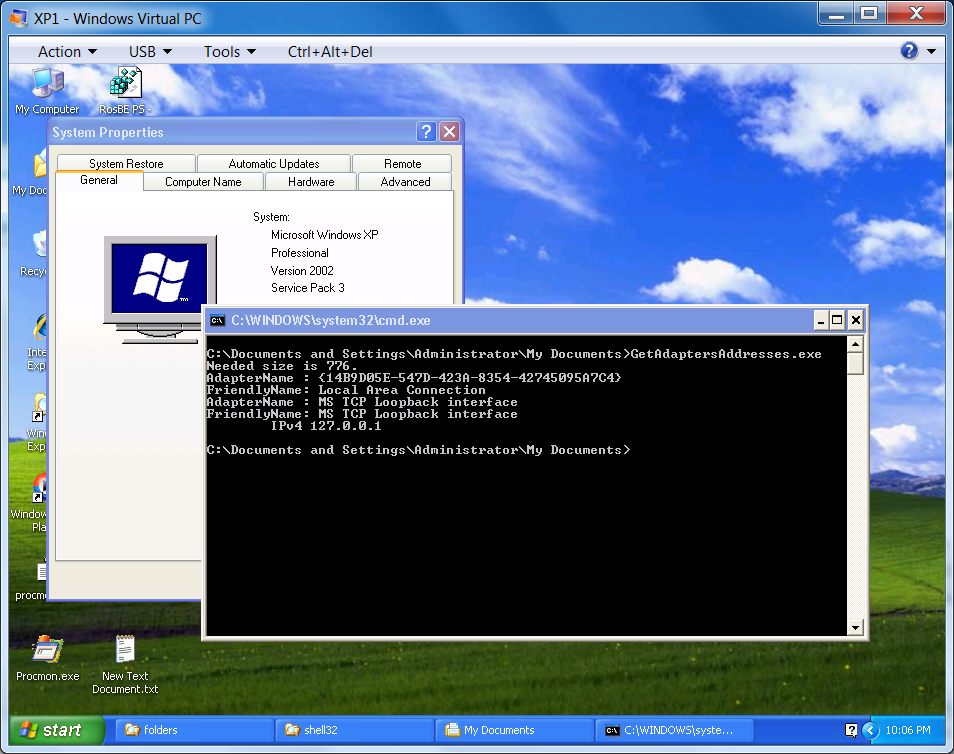Switch to Automatic Updates tab

(274, 164)
